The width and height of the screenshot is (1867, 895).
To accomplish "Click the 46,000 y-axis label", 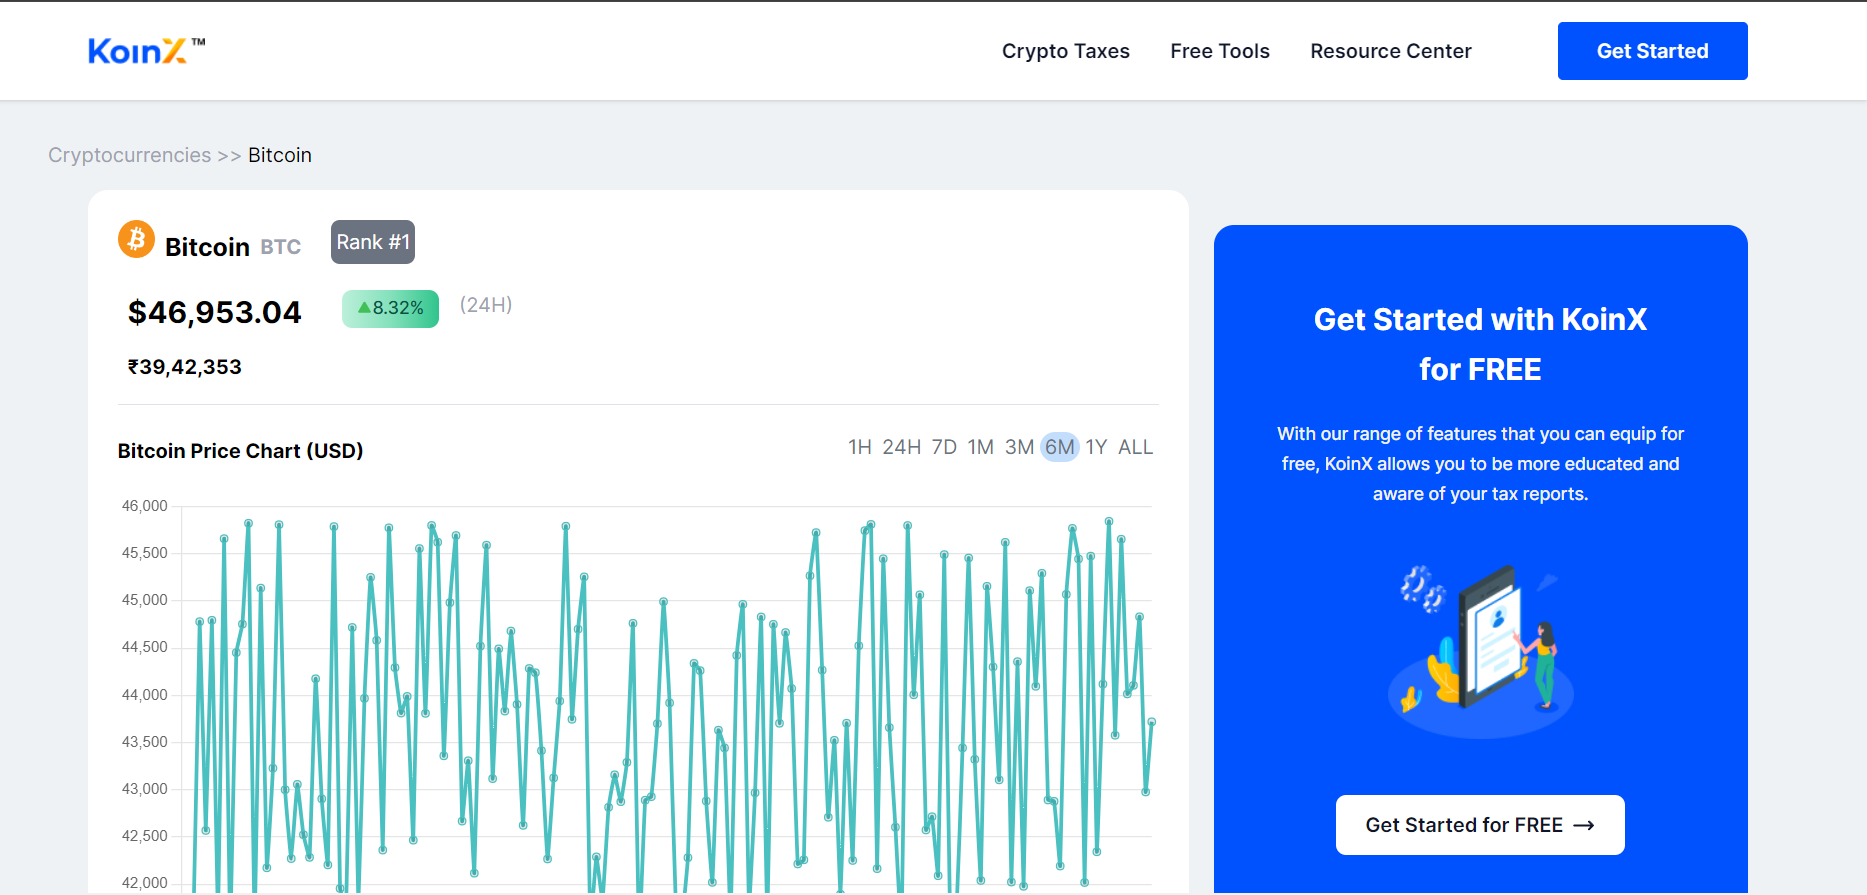I will [x=145, y=506].
